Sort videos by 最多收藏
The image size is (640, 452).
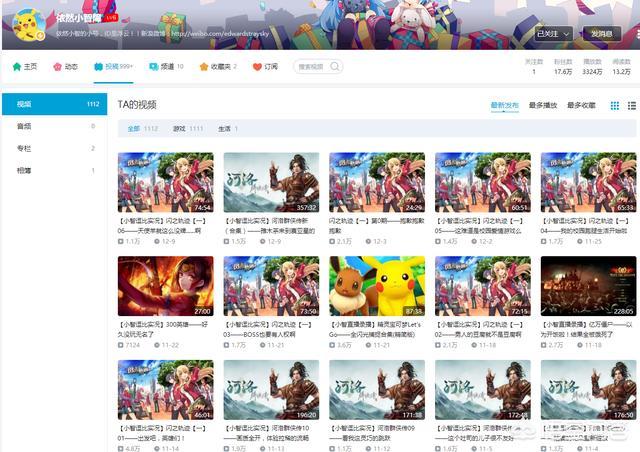(581, 105)
